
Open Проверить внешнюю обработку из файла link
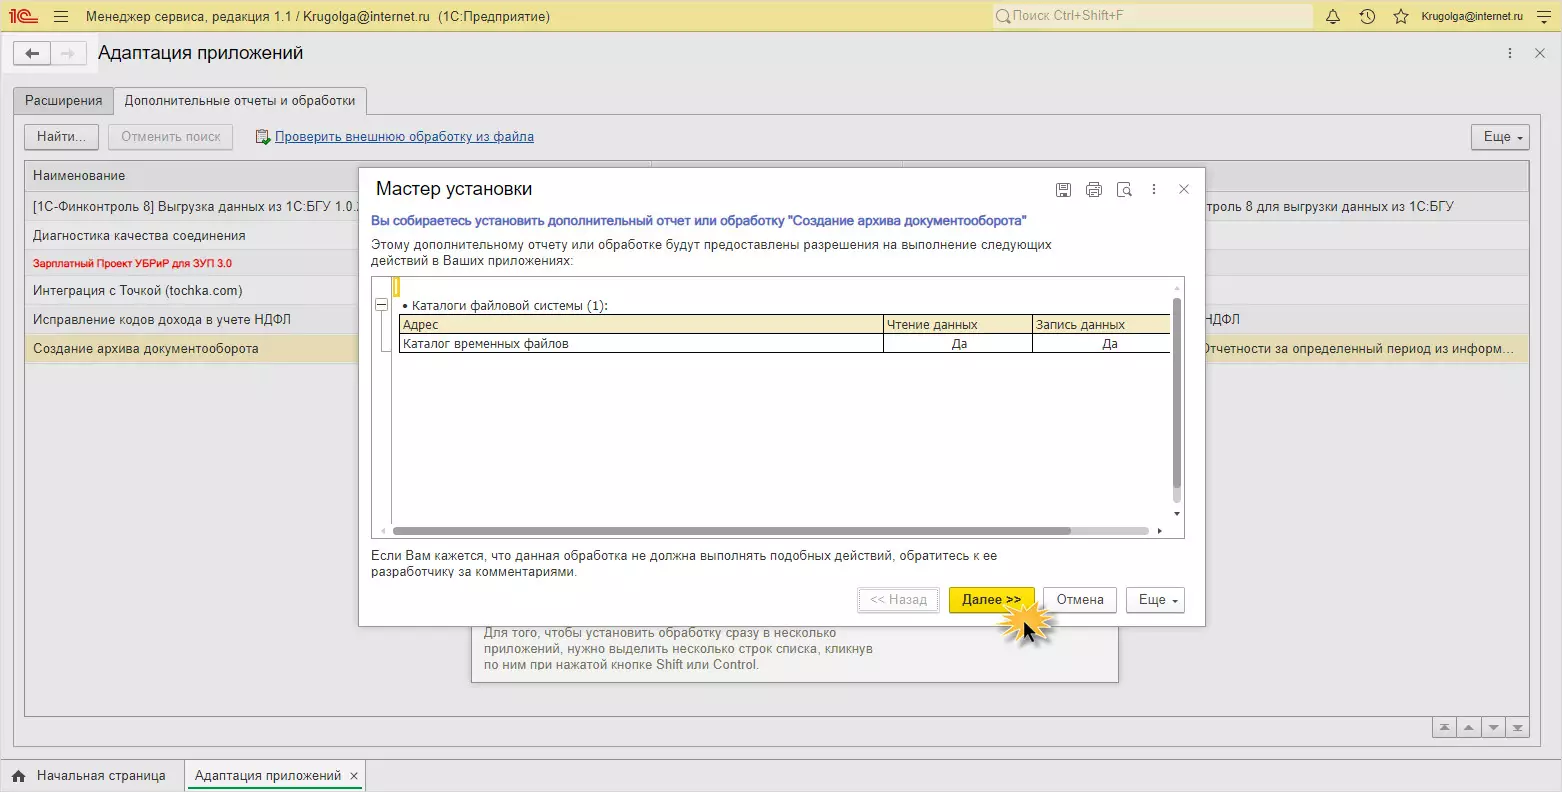click(x=404, y=137)
